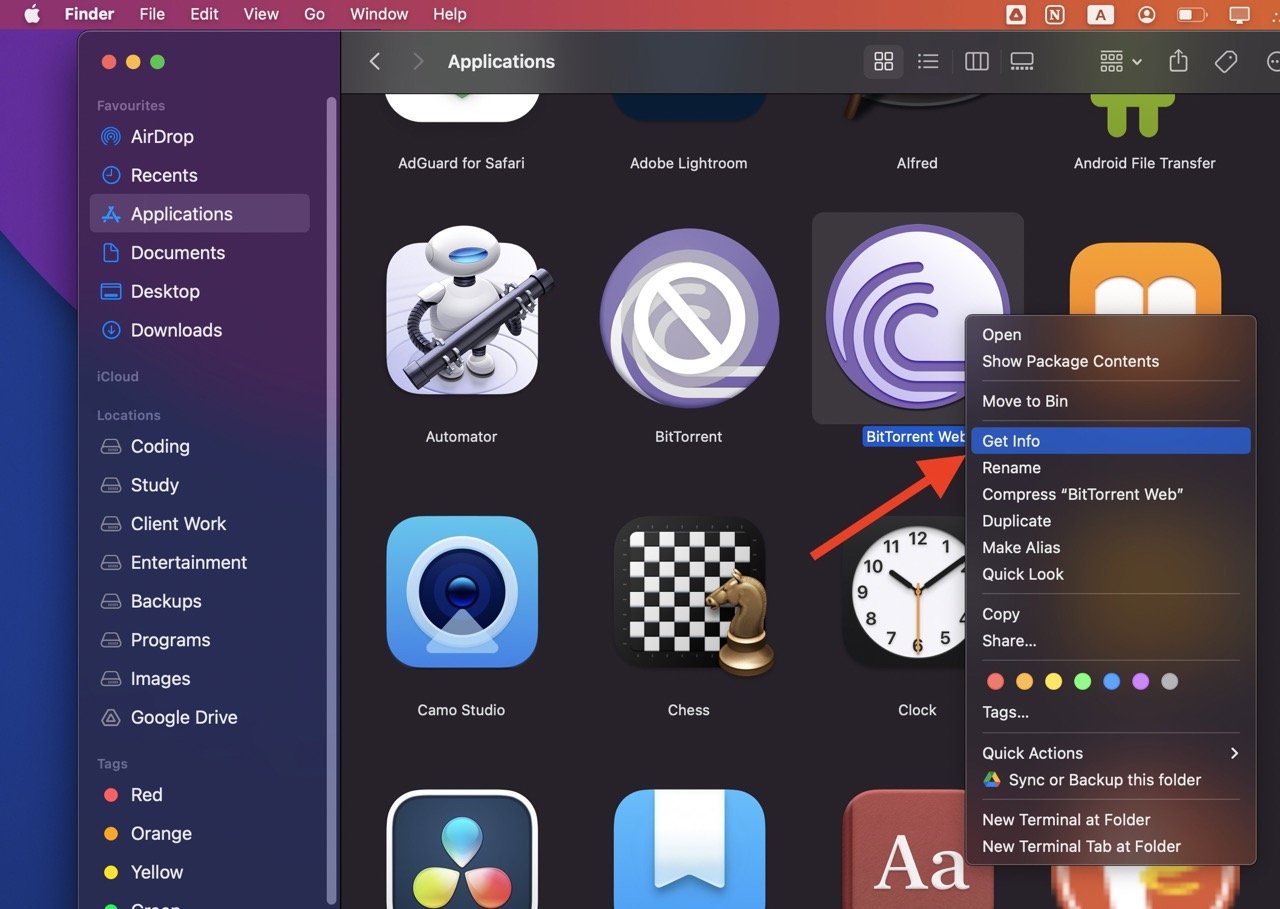The image size is (1280, 909).
Task: Open Recents in the sidebar
Action: [200, 175]
